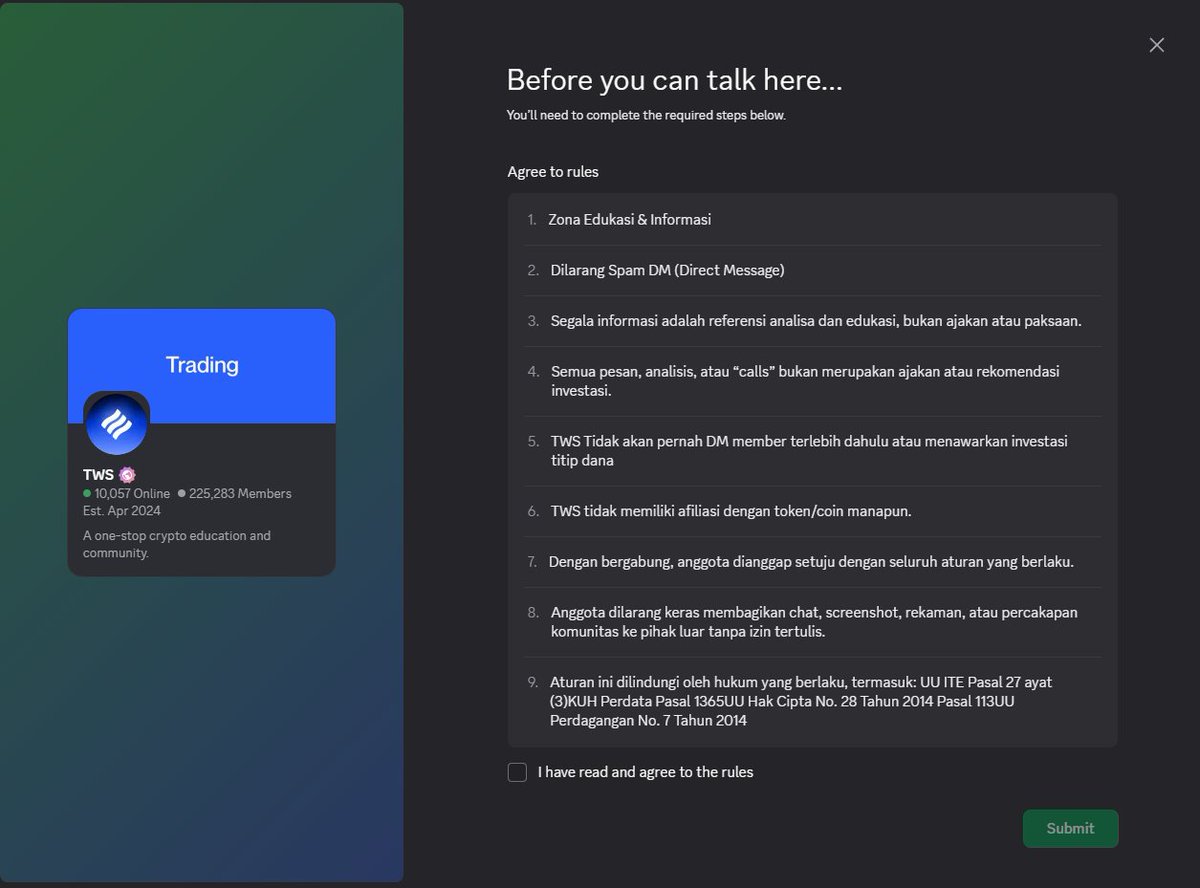Click rule 4 about 'calls' bukan rekomendasi investasi
The height and width of the screenshot is (888, 1200).
tap(805, 381)
